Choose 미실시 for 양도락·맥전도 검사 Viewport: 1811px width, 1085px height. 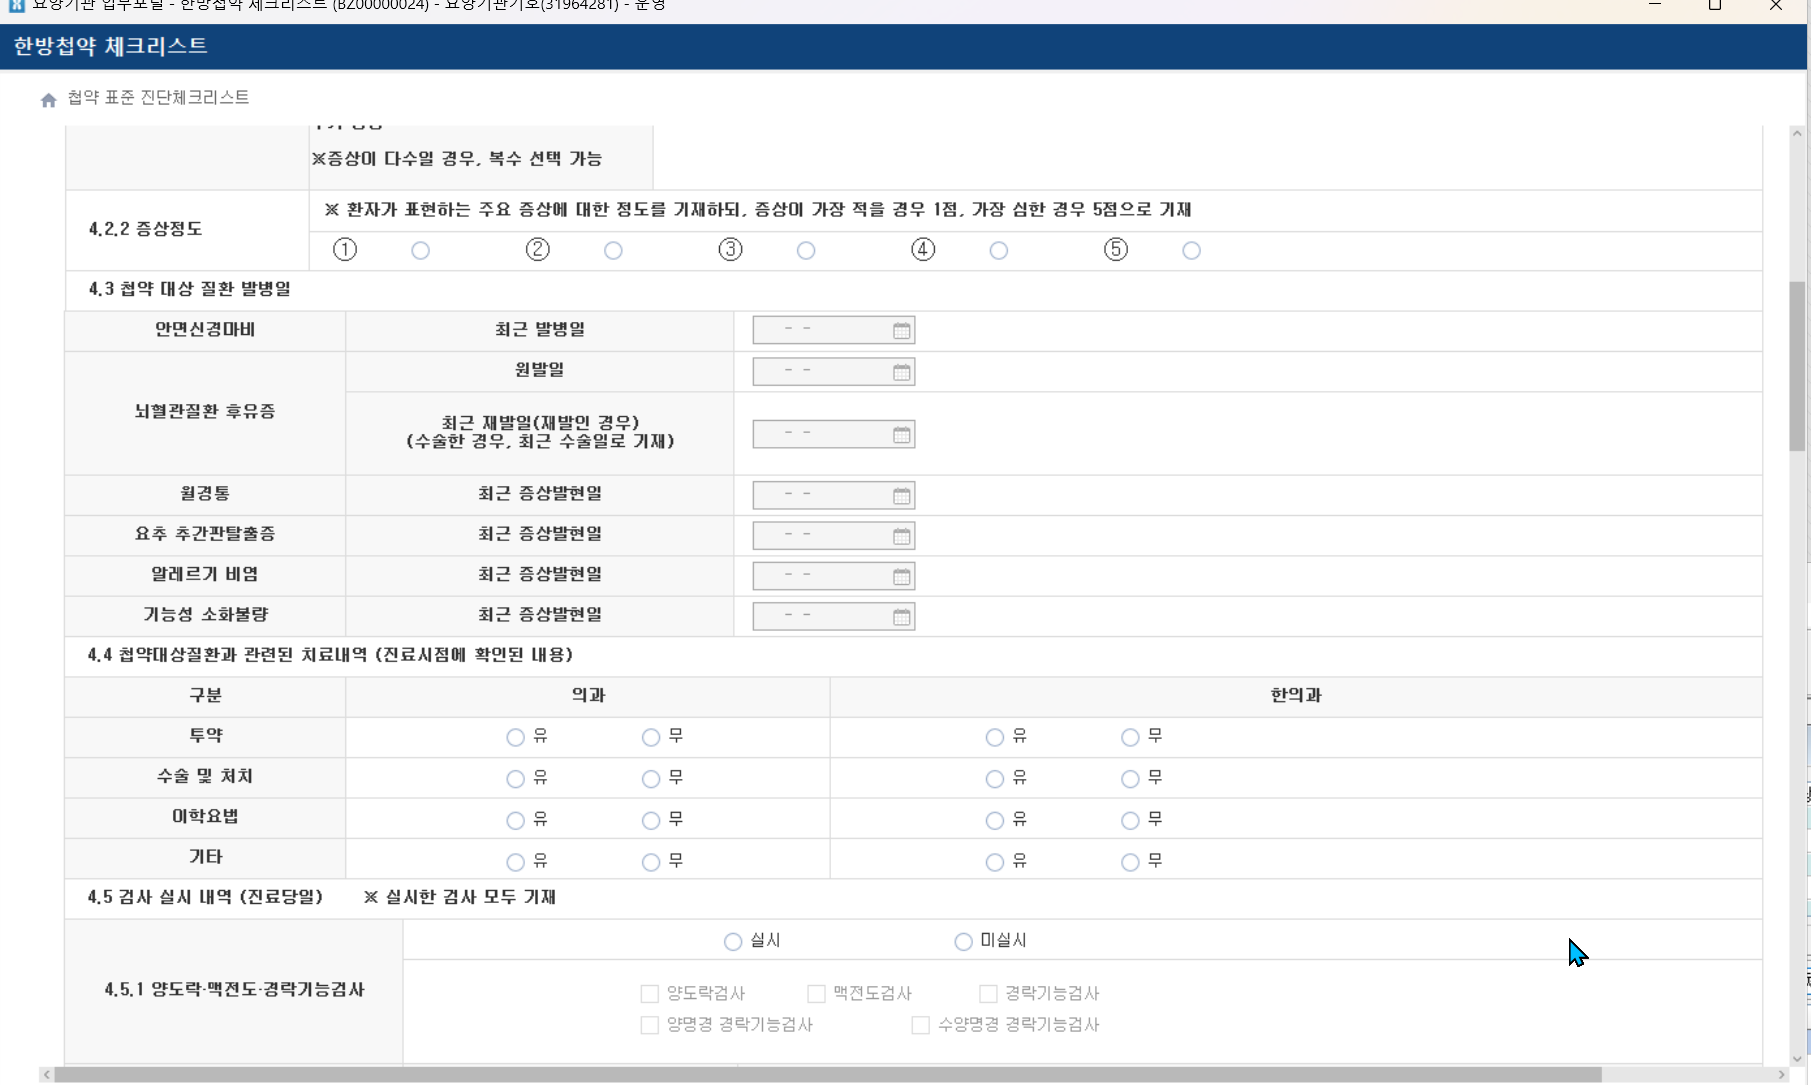(x=963, y=941)
